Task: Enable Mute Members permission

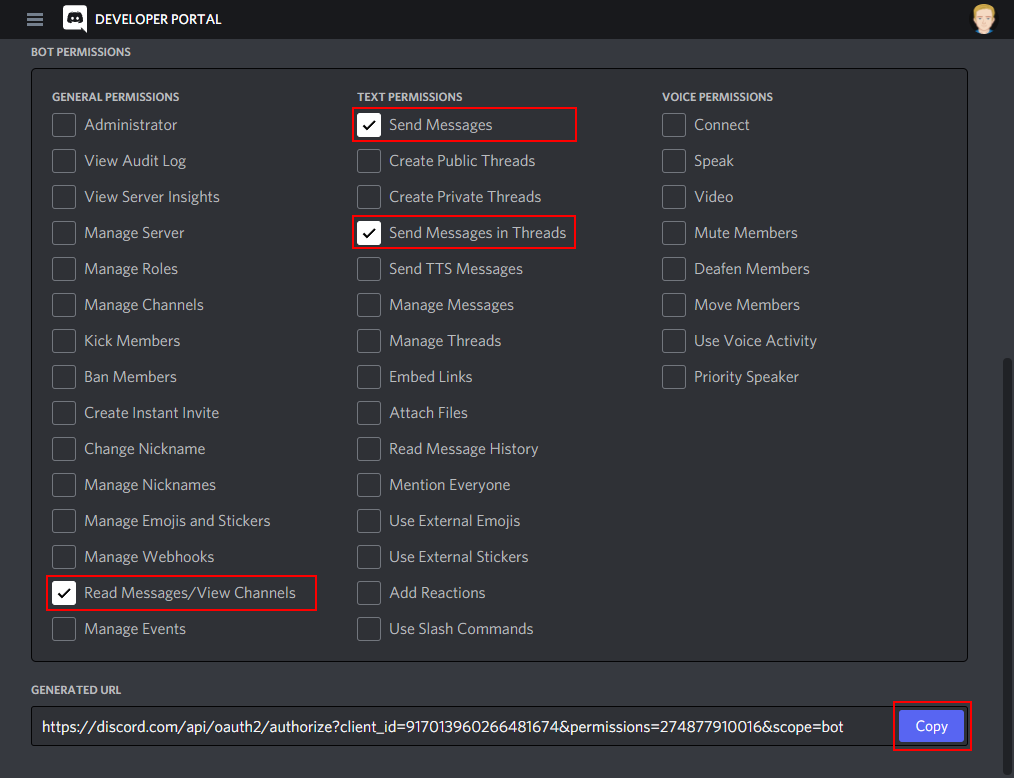Action: (x=674, y=233)
